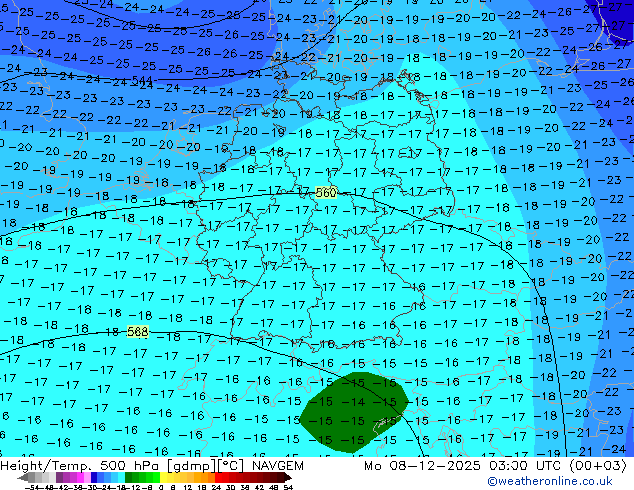Pick the dark blue swatch in legend
The height and width of the screenshot is (490, 634).
pos(94,477)
